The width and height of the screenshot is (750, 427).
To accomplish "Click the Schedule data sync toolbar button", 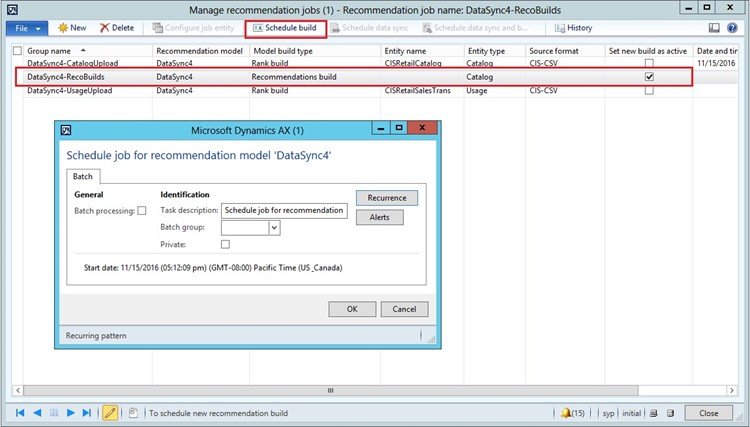I will (370, 28).
